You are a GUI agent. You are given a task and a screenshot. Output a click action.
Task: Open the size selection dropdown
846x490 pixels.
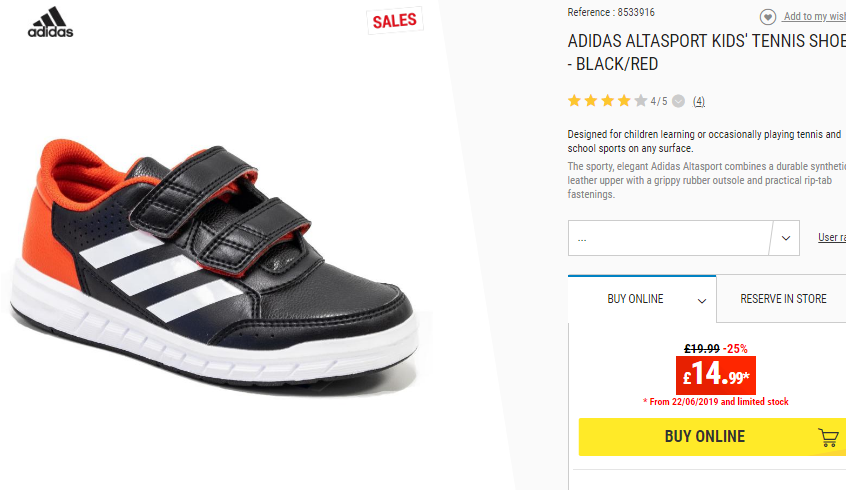tap(684, 238)
